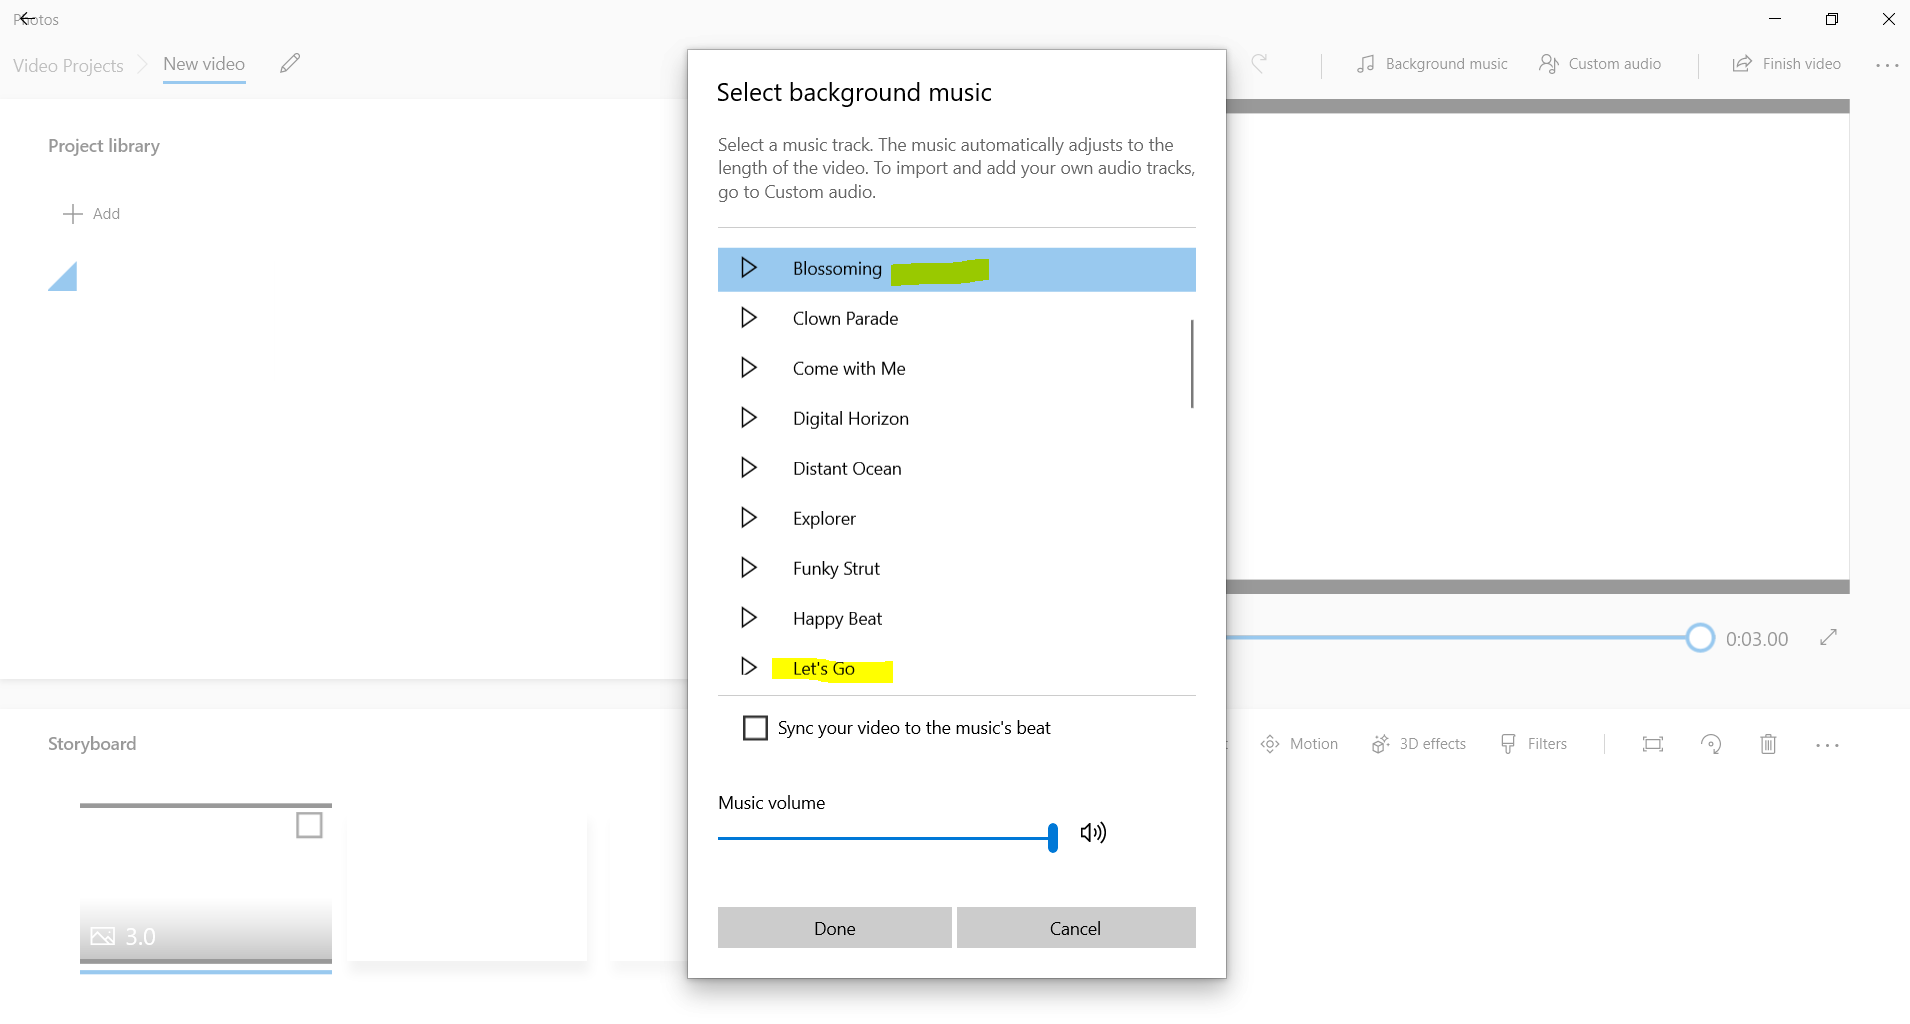Viewport: 1910px width, 1024px height.
Task: Tick the storyboard clip checkbox
Action: point(309,825)
